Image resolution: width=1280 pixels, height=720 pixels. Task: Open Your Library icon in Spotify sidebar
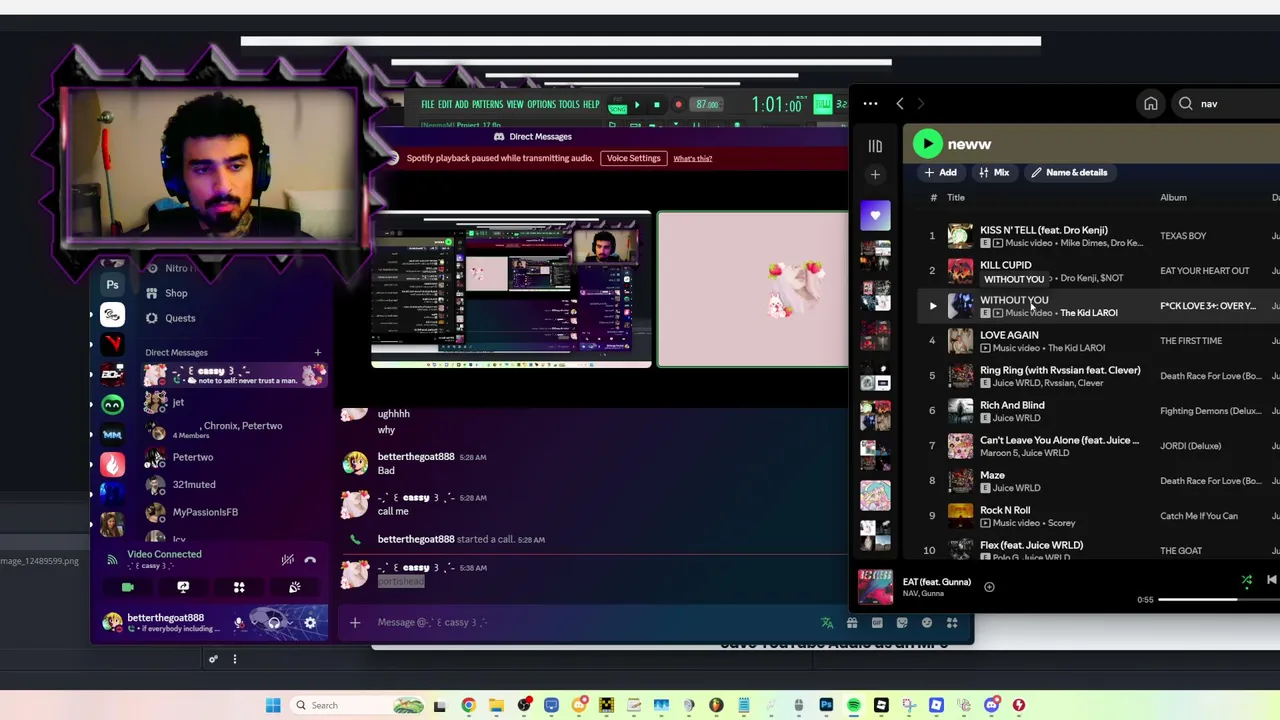875,146
